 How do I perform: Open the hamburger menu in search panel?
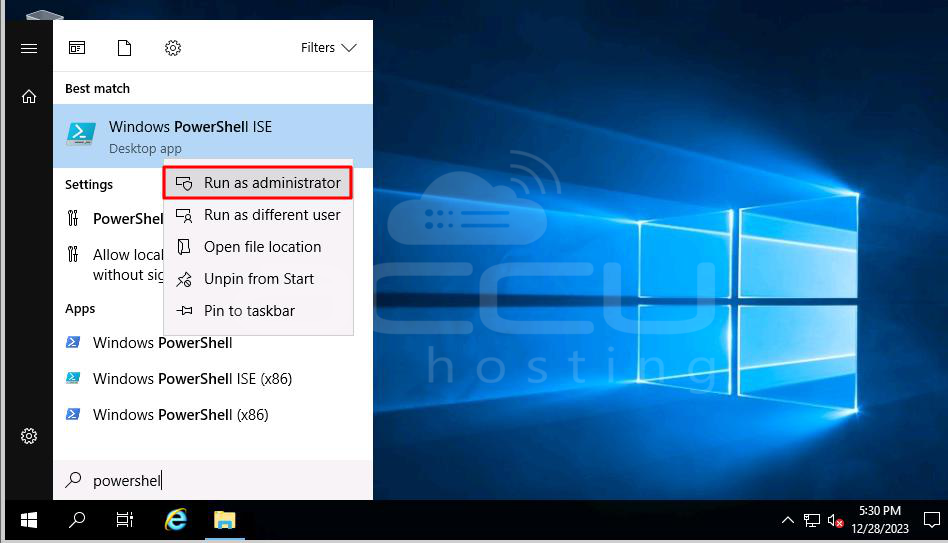28,48
